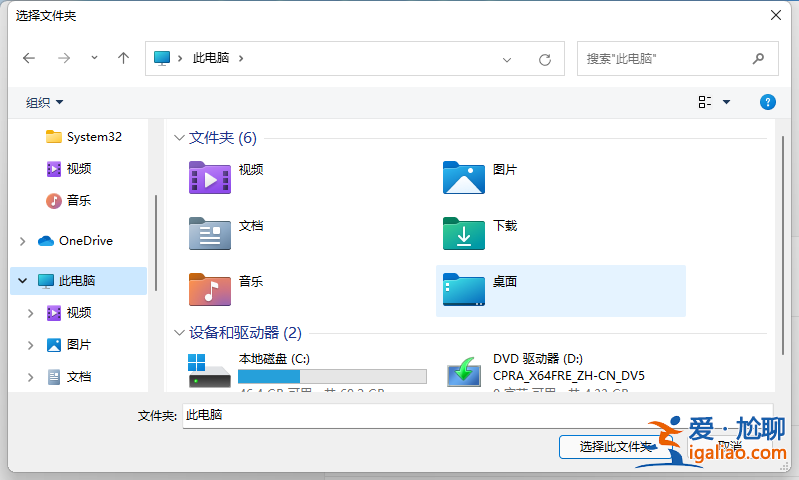Select OneDrive in navigation pane

(x=75, y=241)
